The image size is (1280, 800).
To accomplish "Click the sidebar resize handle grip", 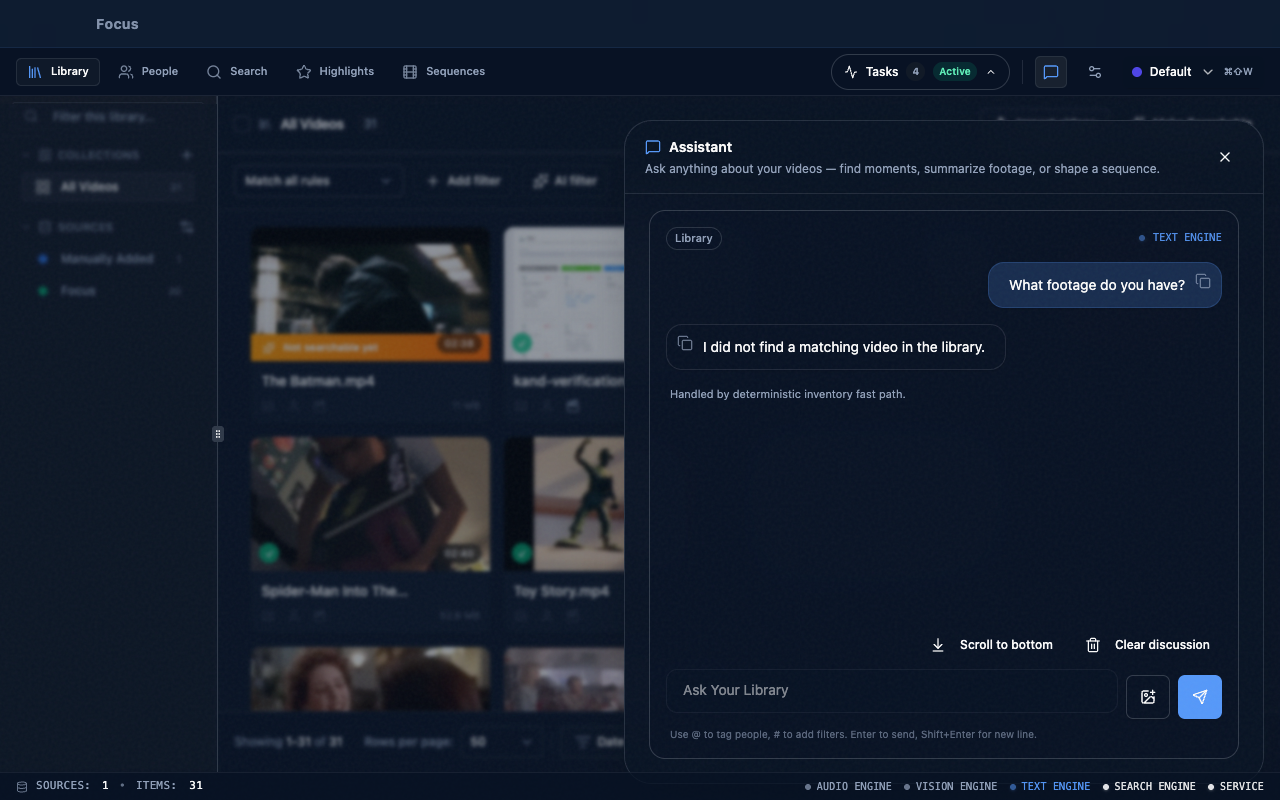I will click(x=218, y=434).
